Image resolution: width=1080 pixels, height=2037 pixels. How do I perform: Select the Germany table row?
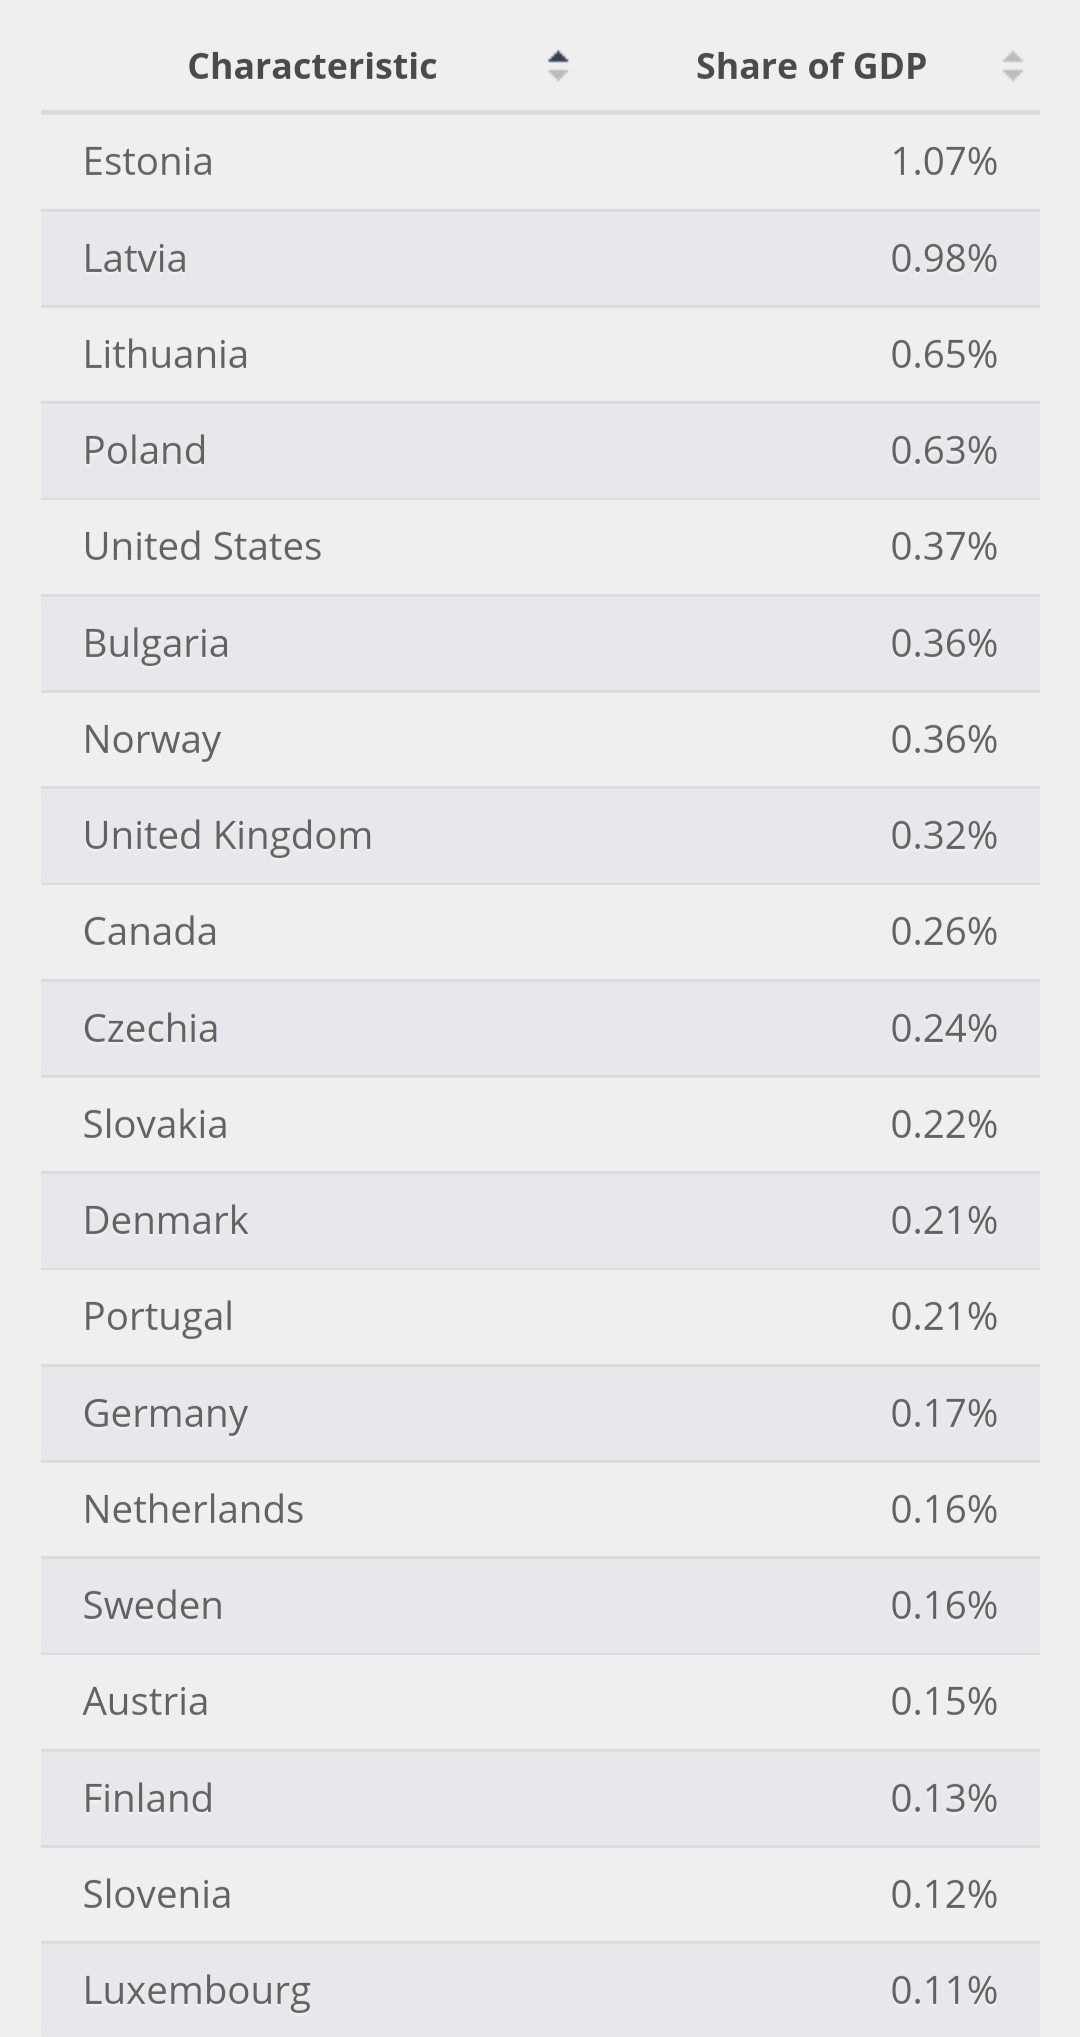point(540,1414)
